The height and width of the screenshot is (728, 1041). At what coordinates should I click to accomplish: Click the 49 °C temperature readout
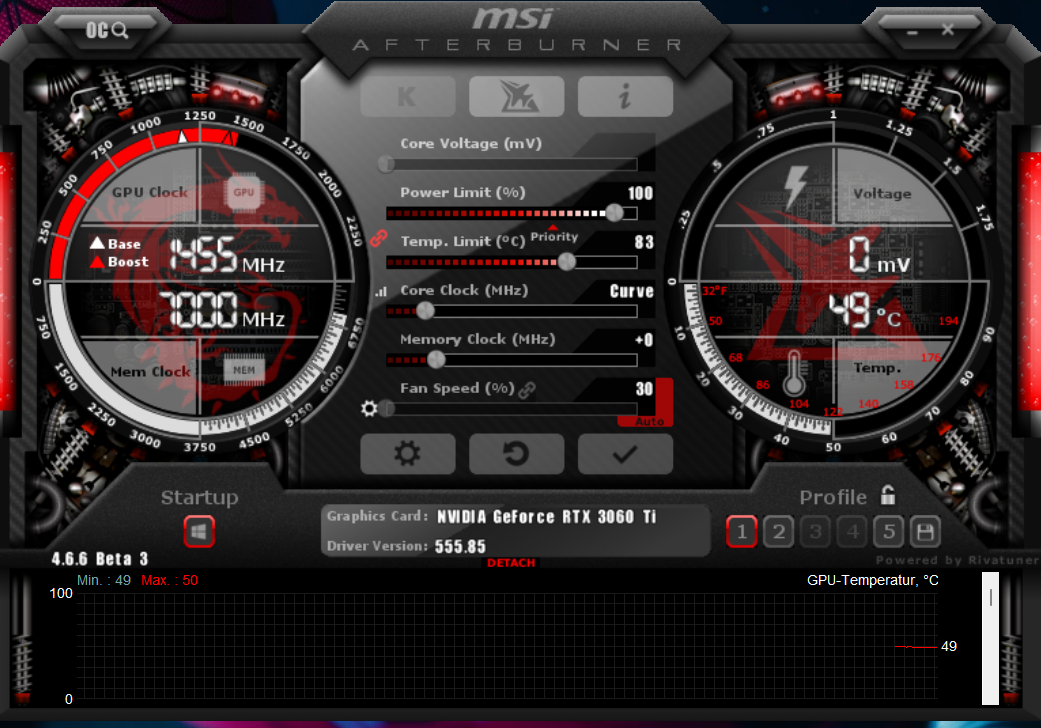[865, 311]
